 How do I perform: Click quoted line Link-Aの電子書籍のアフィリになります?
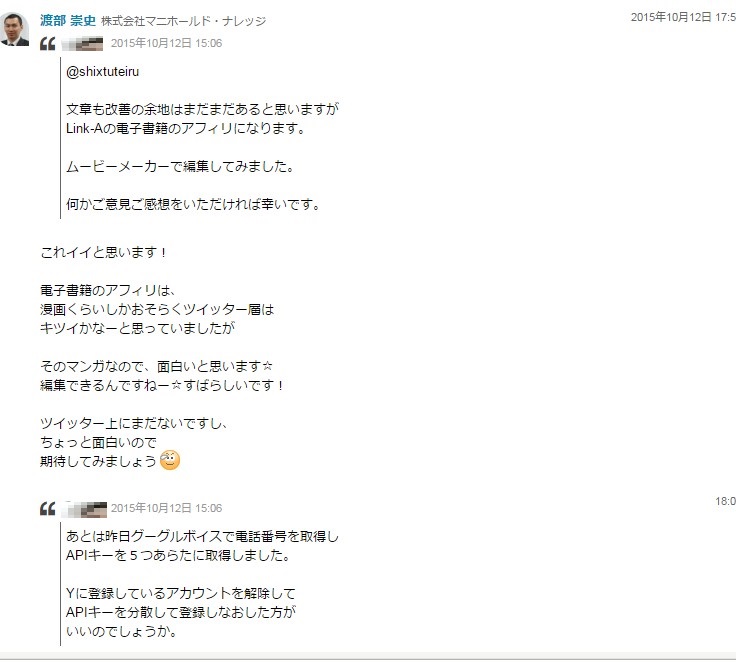click(186, 128)
